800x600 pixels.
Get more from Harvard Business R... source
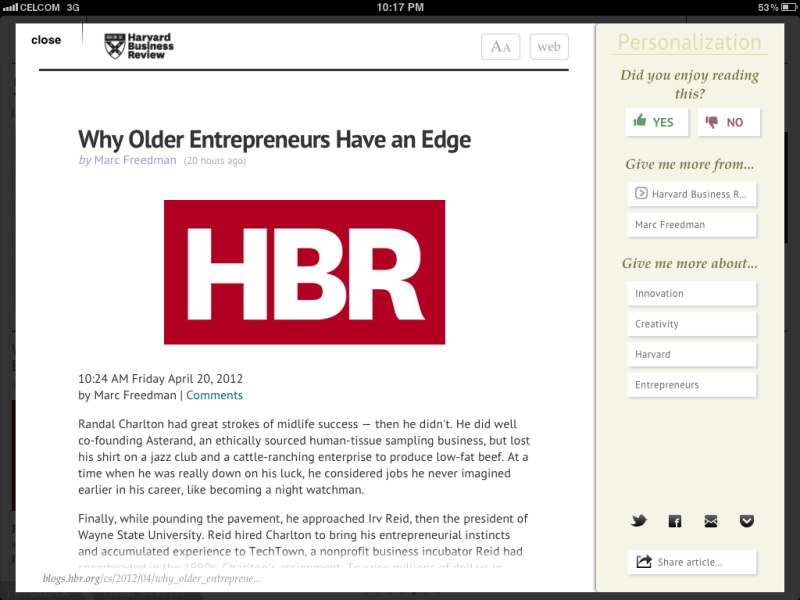(692, 194)
